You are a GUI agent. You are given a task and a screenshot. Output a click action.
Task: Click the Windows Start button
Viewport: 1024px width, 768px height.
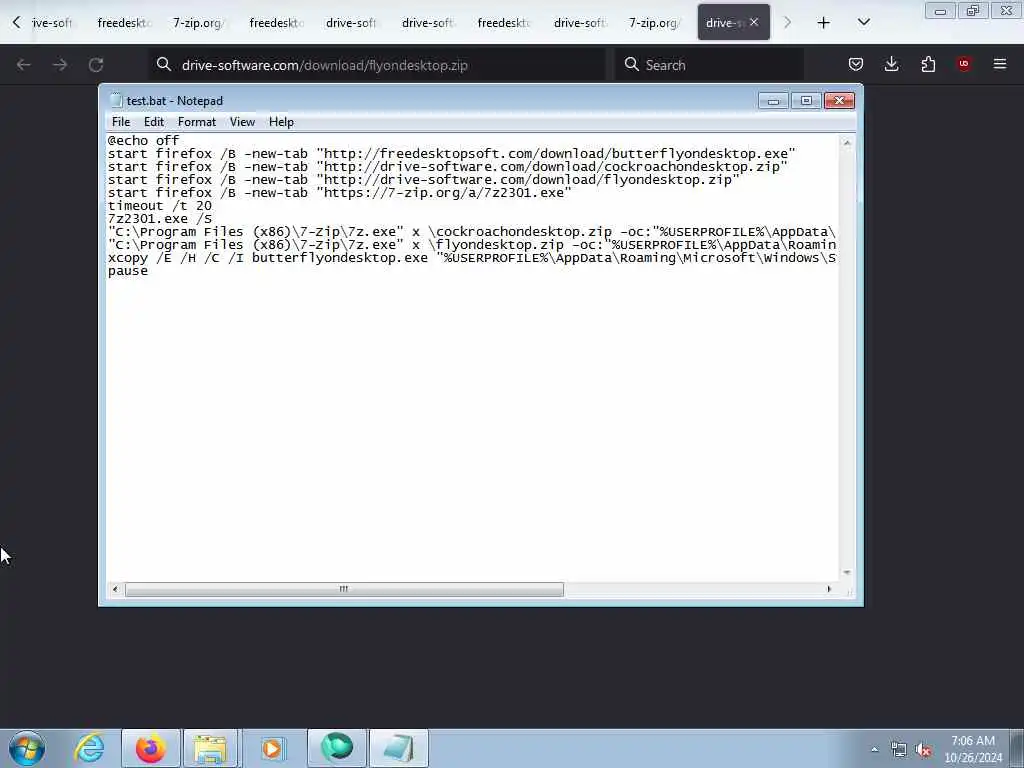27,748
